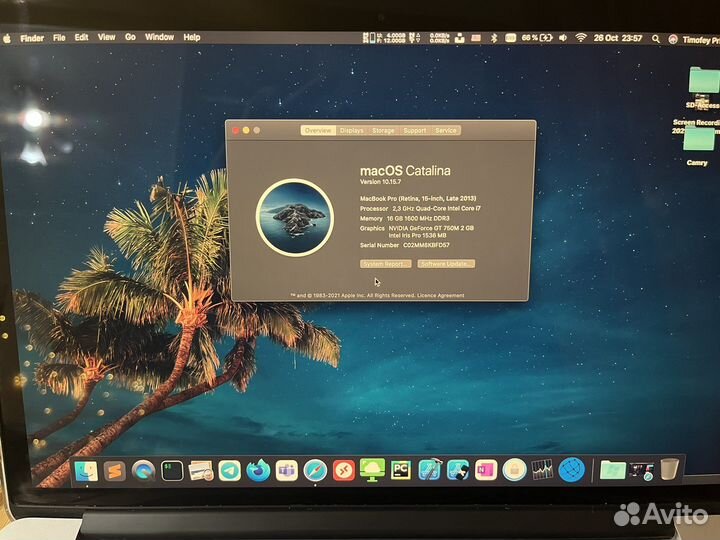The image size is (720, 540).
Task: Open the green folder in the Dock
Action: coord(613,470)
